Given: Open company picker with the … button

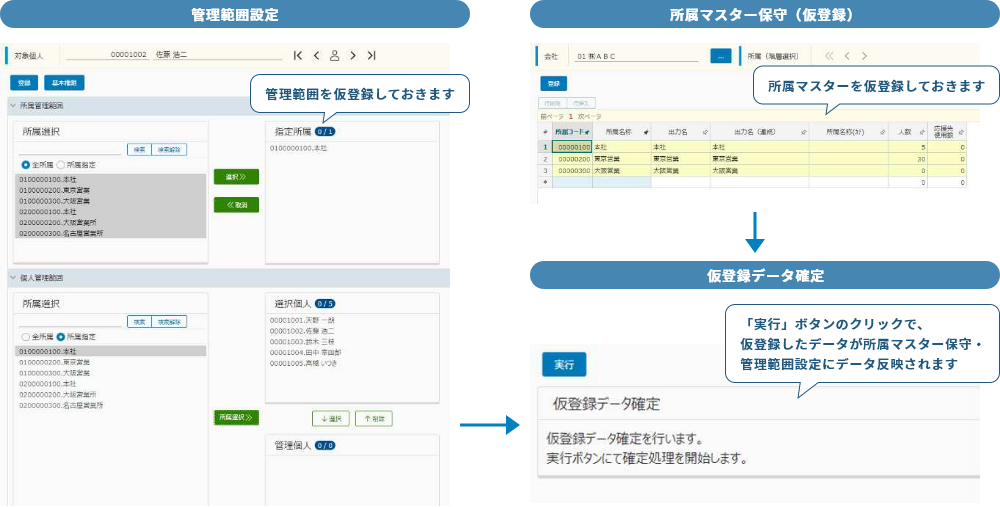Looking at the screenshot, I should point(721,56).
